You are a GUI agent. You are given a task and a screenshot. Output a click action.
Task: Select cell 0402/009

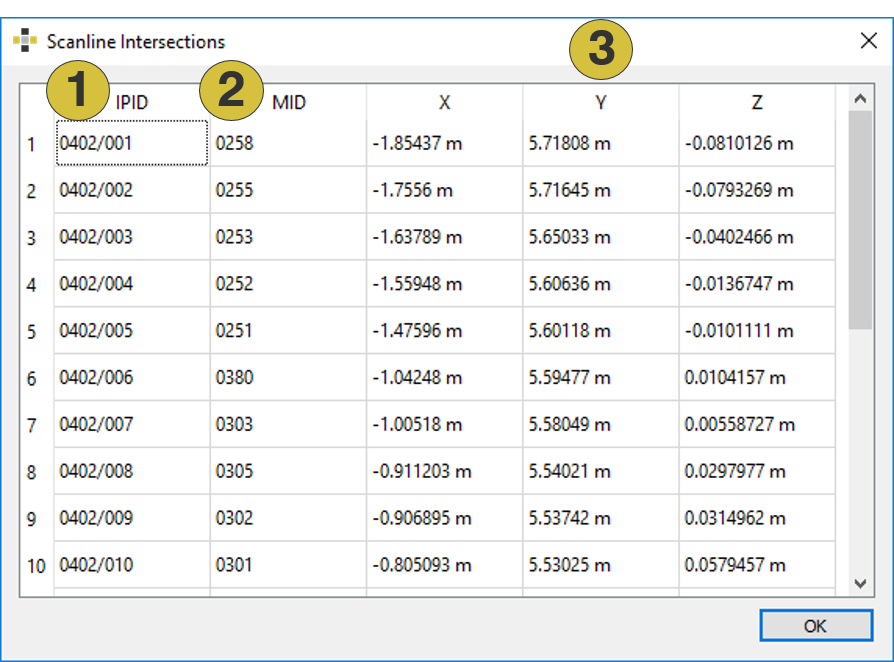(132, 518)
